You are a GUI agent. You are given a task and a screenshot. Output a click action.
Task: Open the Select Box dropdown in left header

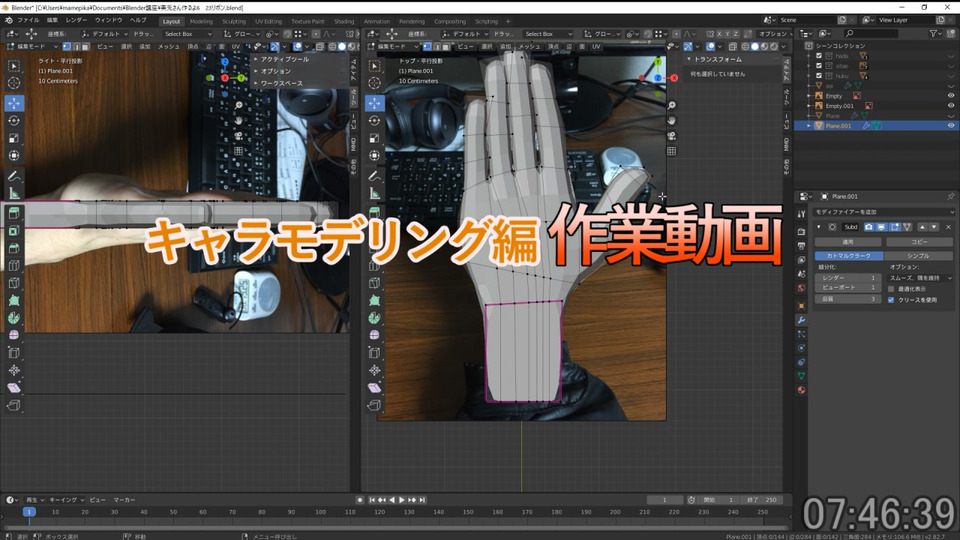(187, 34)
